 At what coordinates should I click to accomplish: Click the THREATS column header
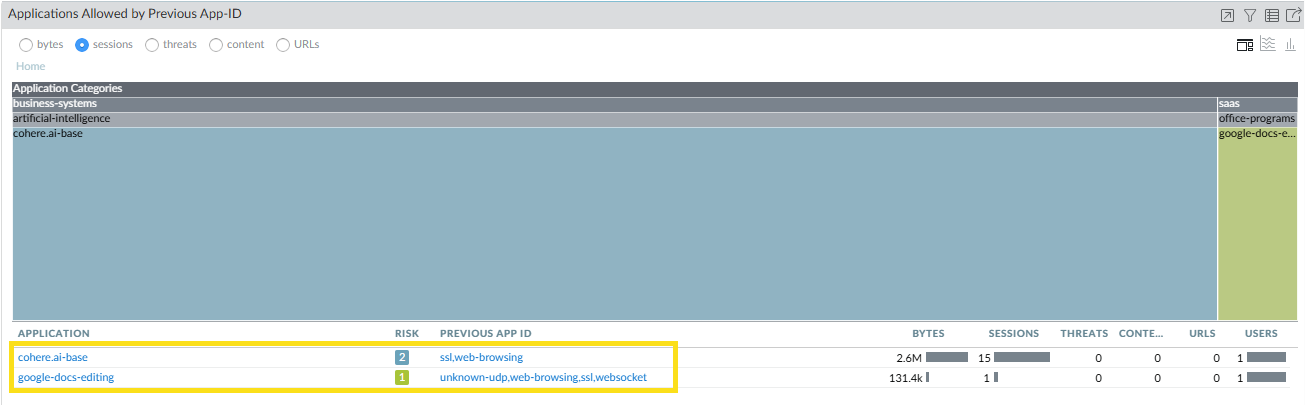(1084, 334)
